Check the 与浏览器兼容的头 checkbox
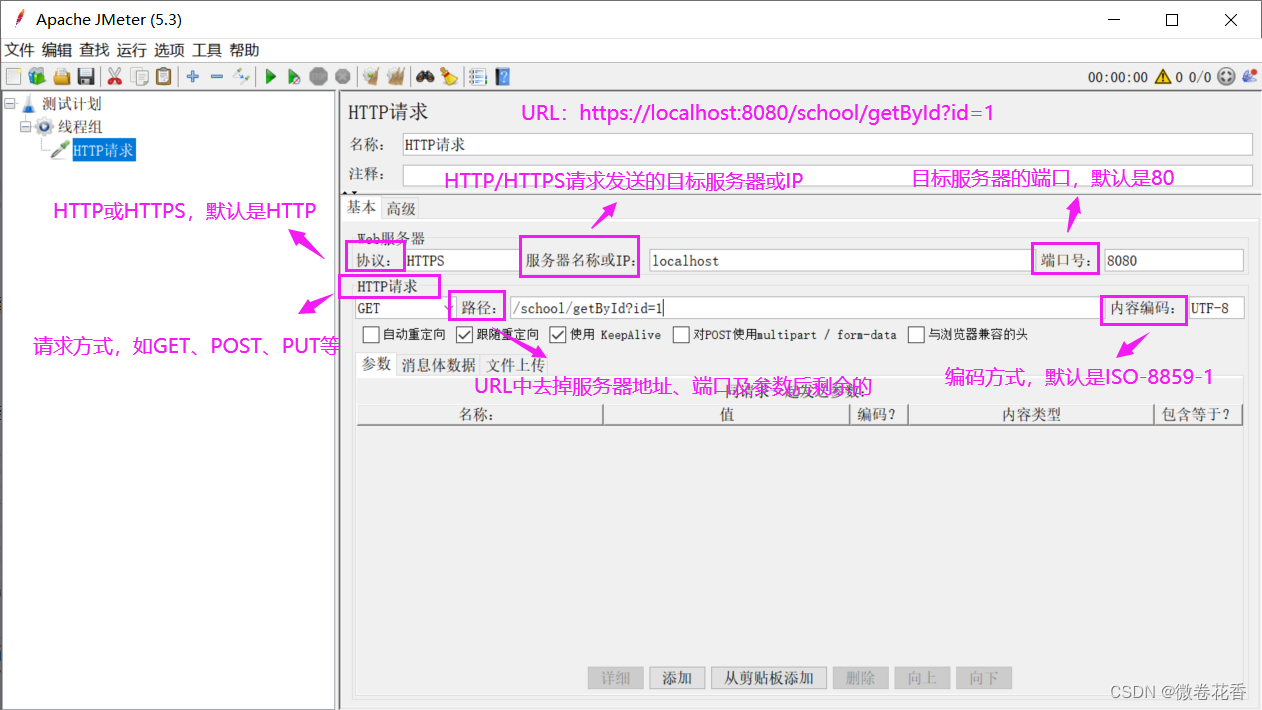1262x710 pixels. pyautogui.click(x=916, y=335)
